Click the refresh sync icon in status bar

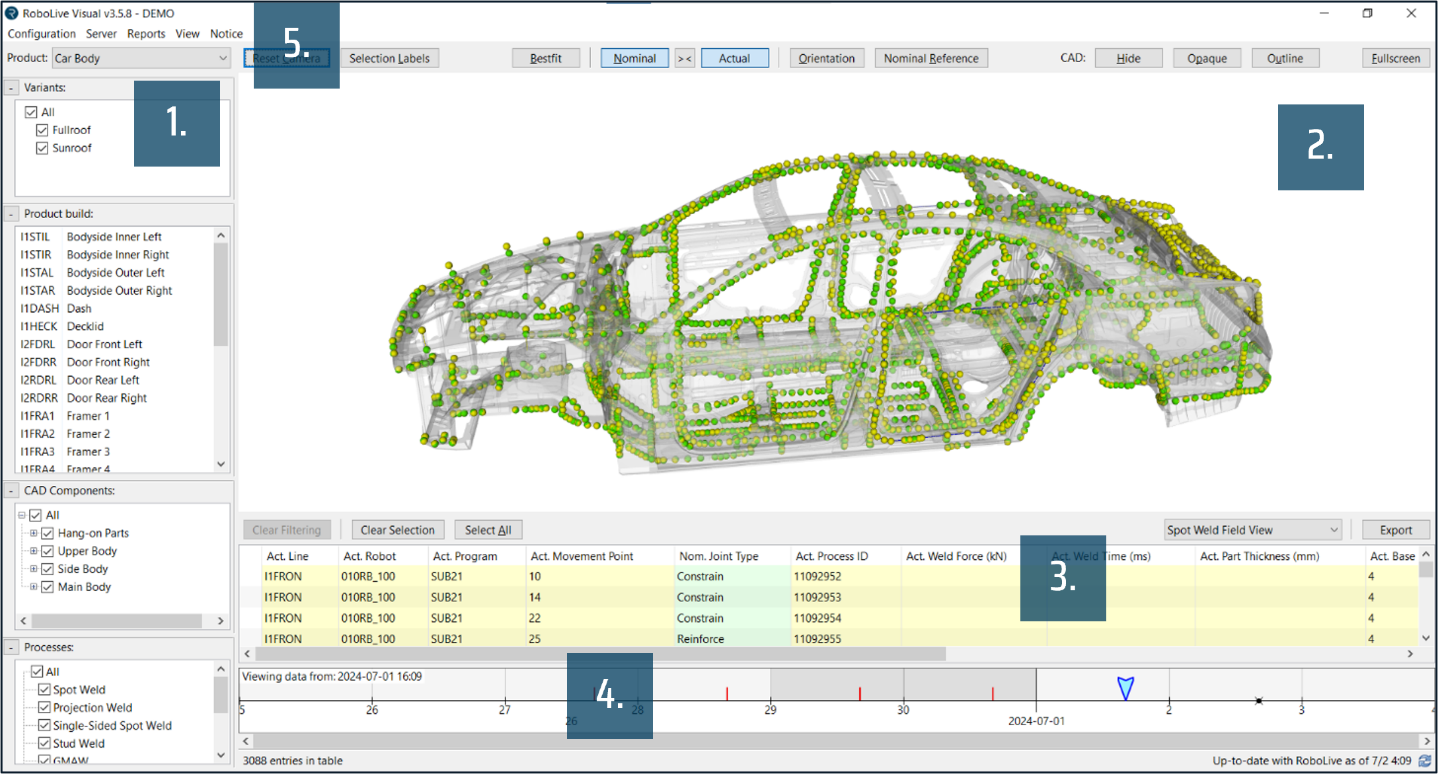[1424, 761]
